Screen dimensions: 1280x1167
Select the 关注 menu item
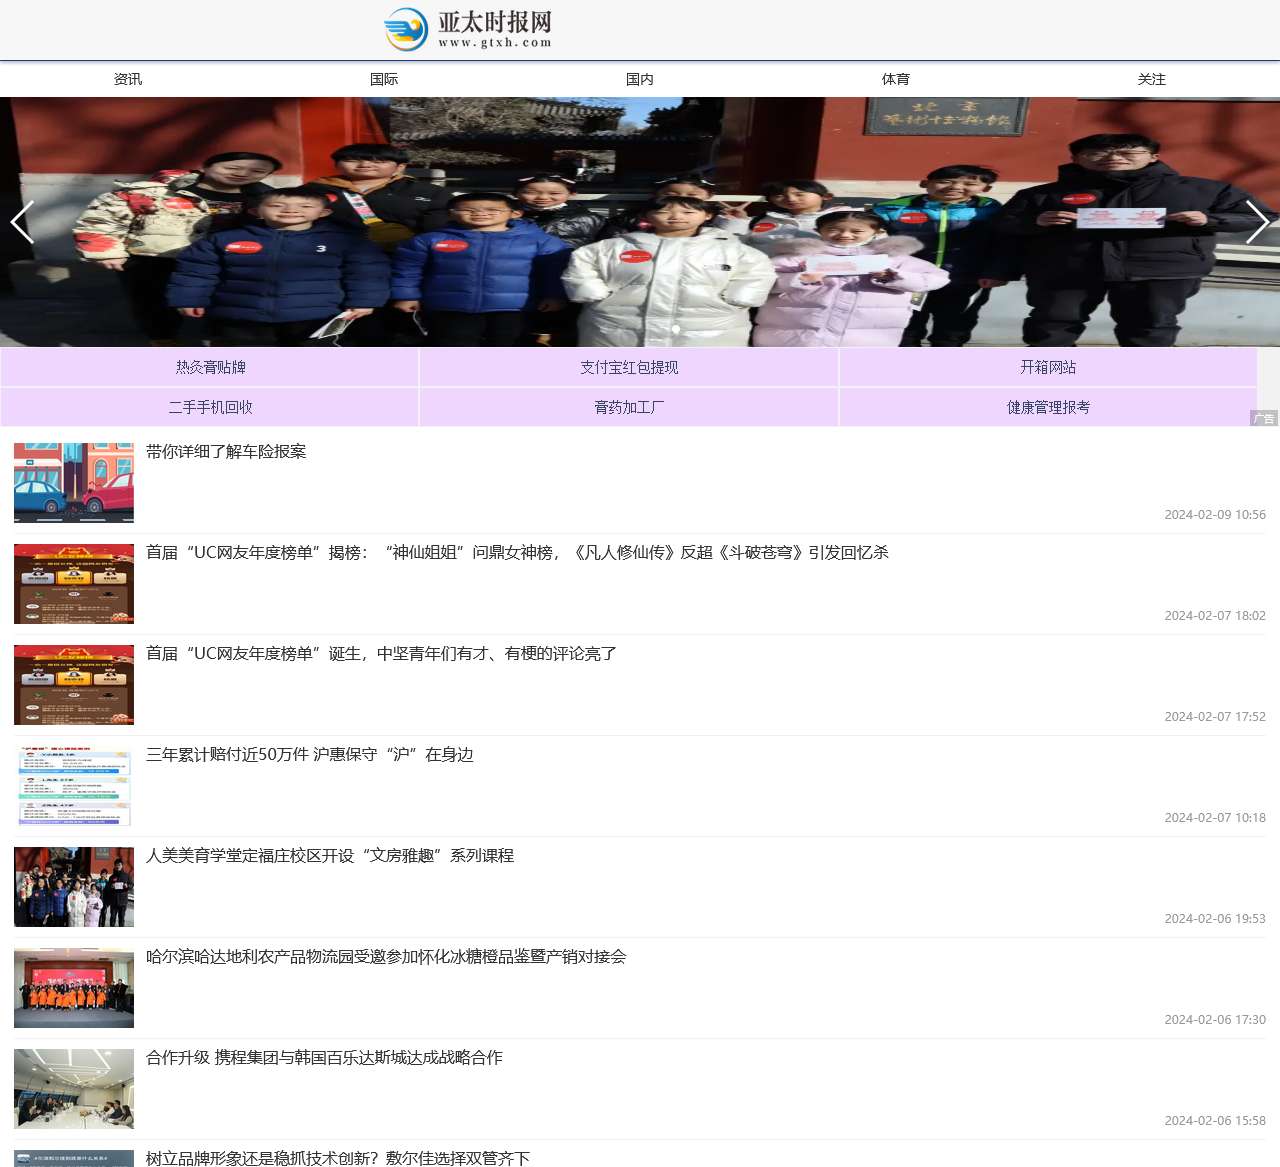point(1152,79)
